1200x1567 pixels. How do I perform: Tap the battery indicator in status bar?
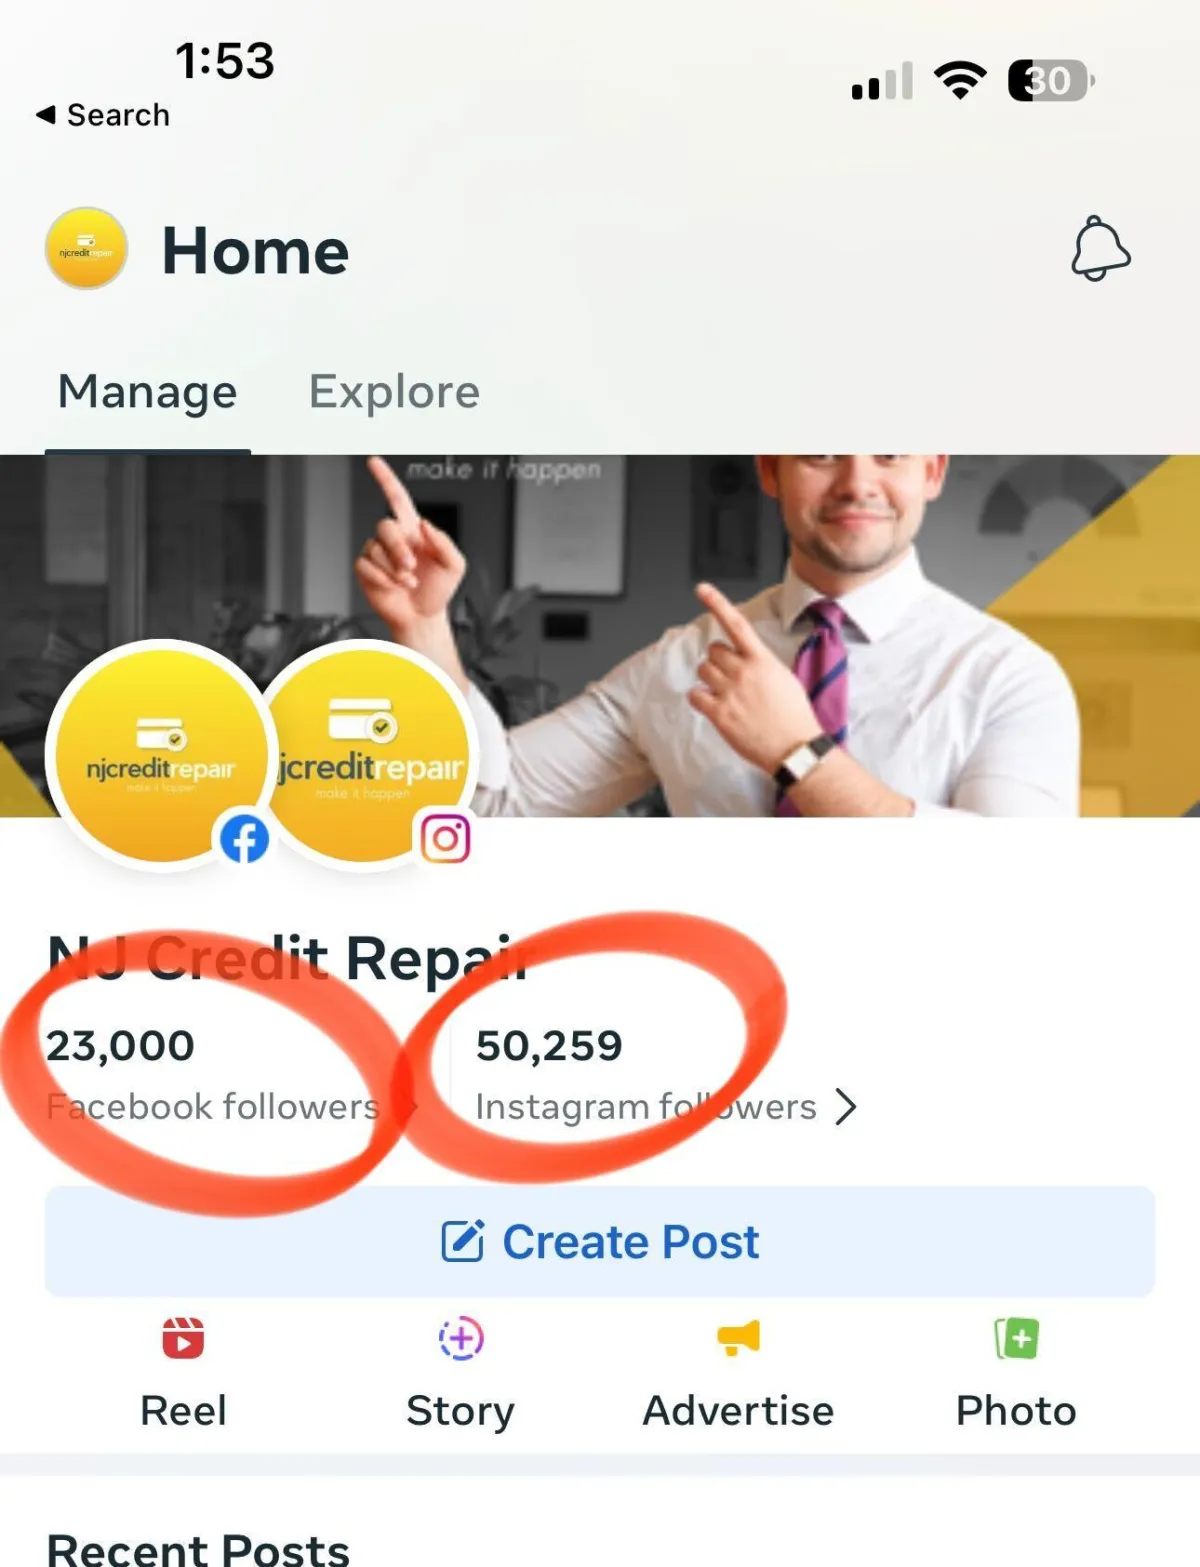tap(1050, 80)
